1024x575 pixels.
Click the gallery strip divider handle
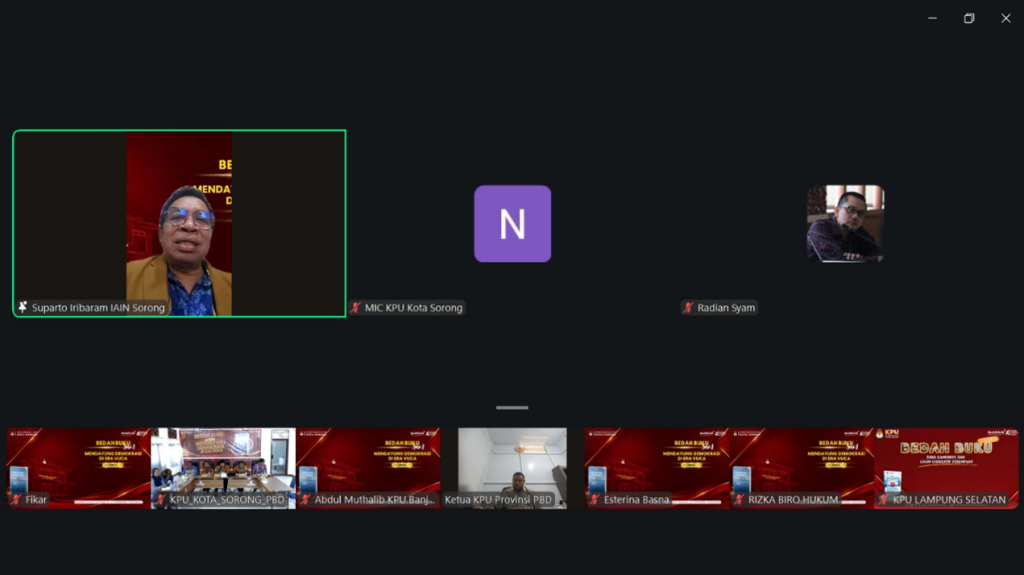512,408
